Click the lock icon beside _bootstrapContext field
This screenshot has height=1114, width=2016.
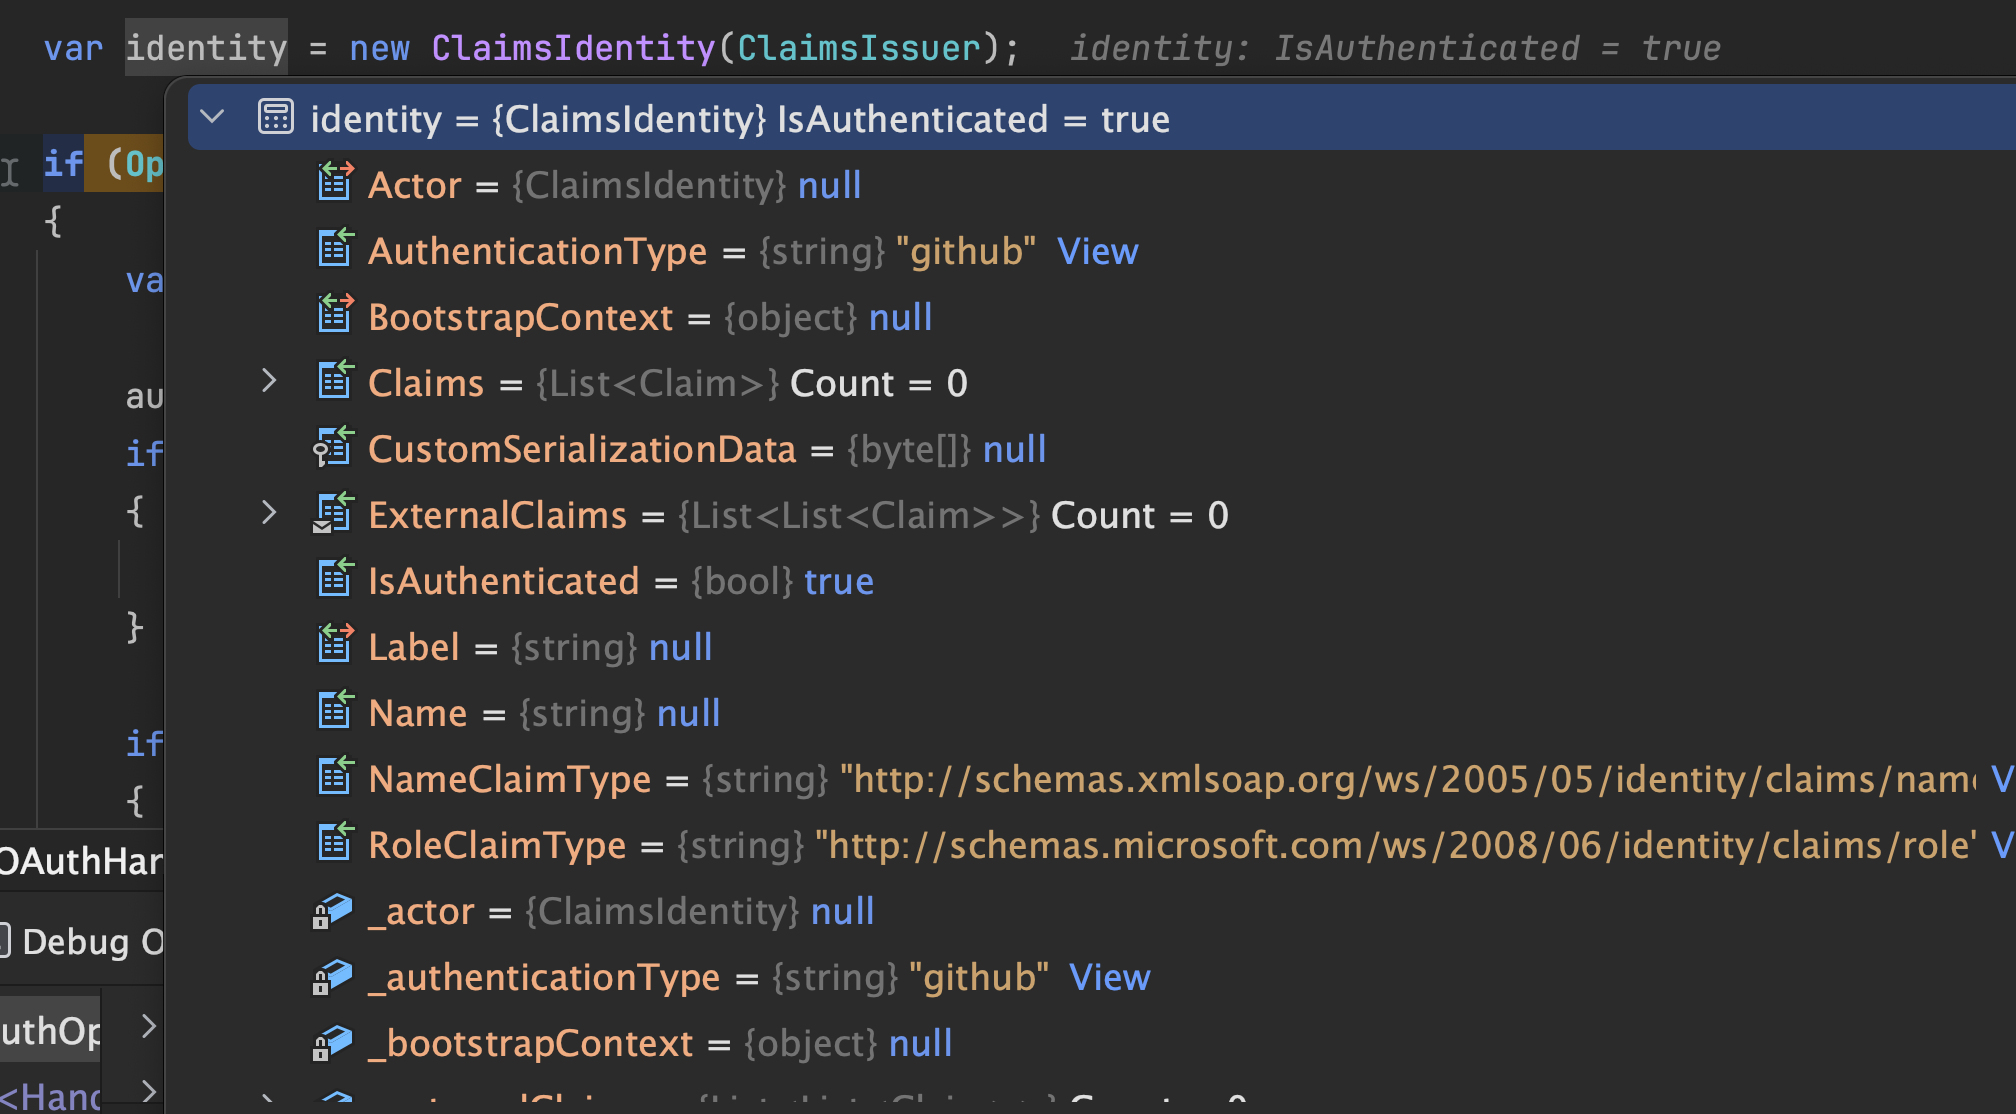pos(334,1043)
